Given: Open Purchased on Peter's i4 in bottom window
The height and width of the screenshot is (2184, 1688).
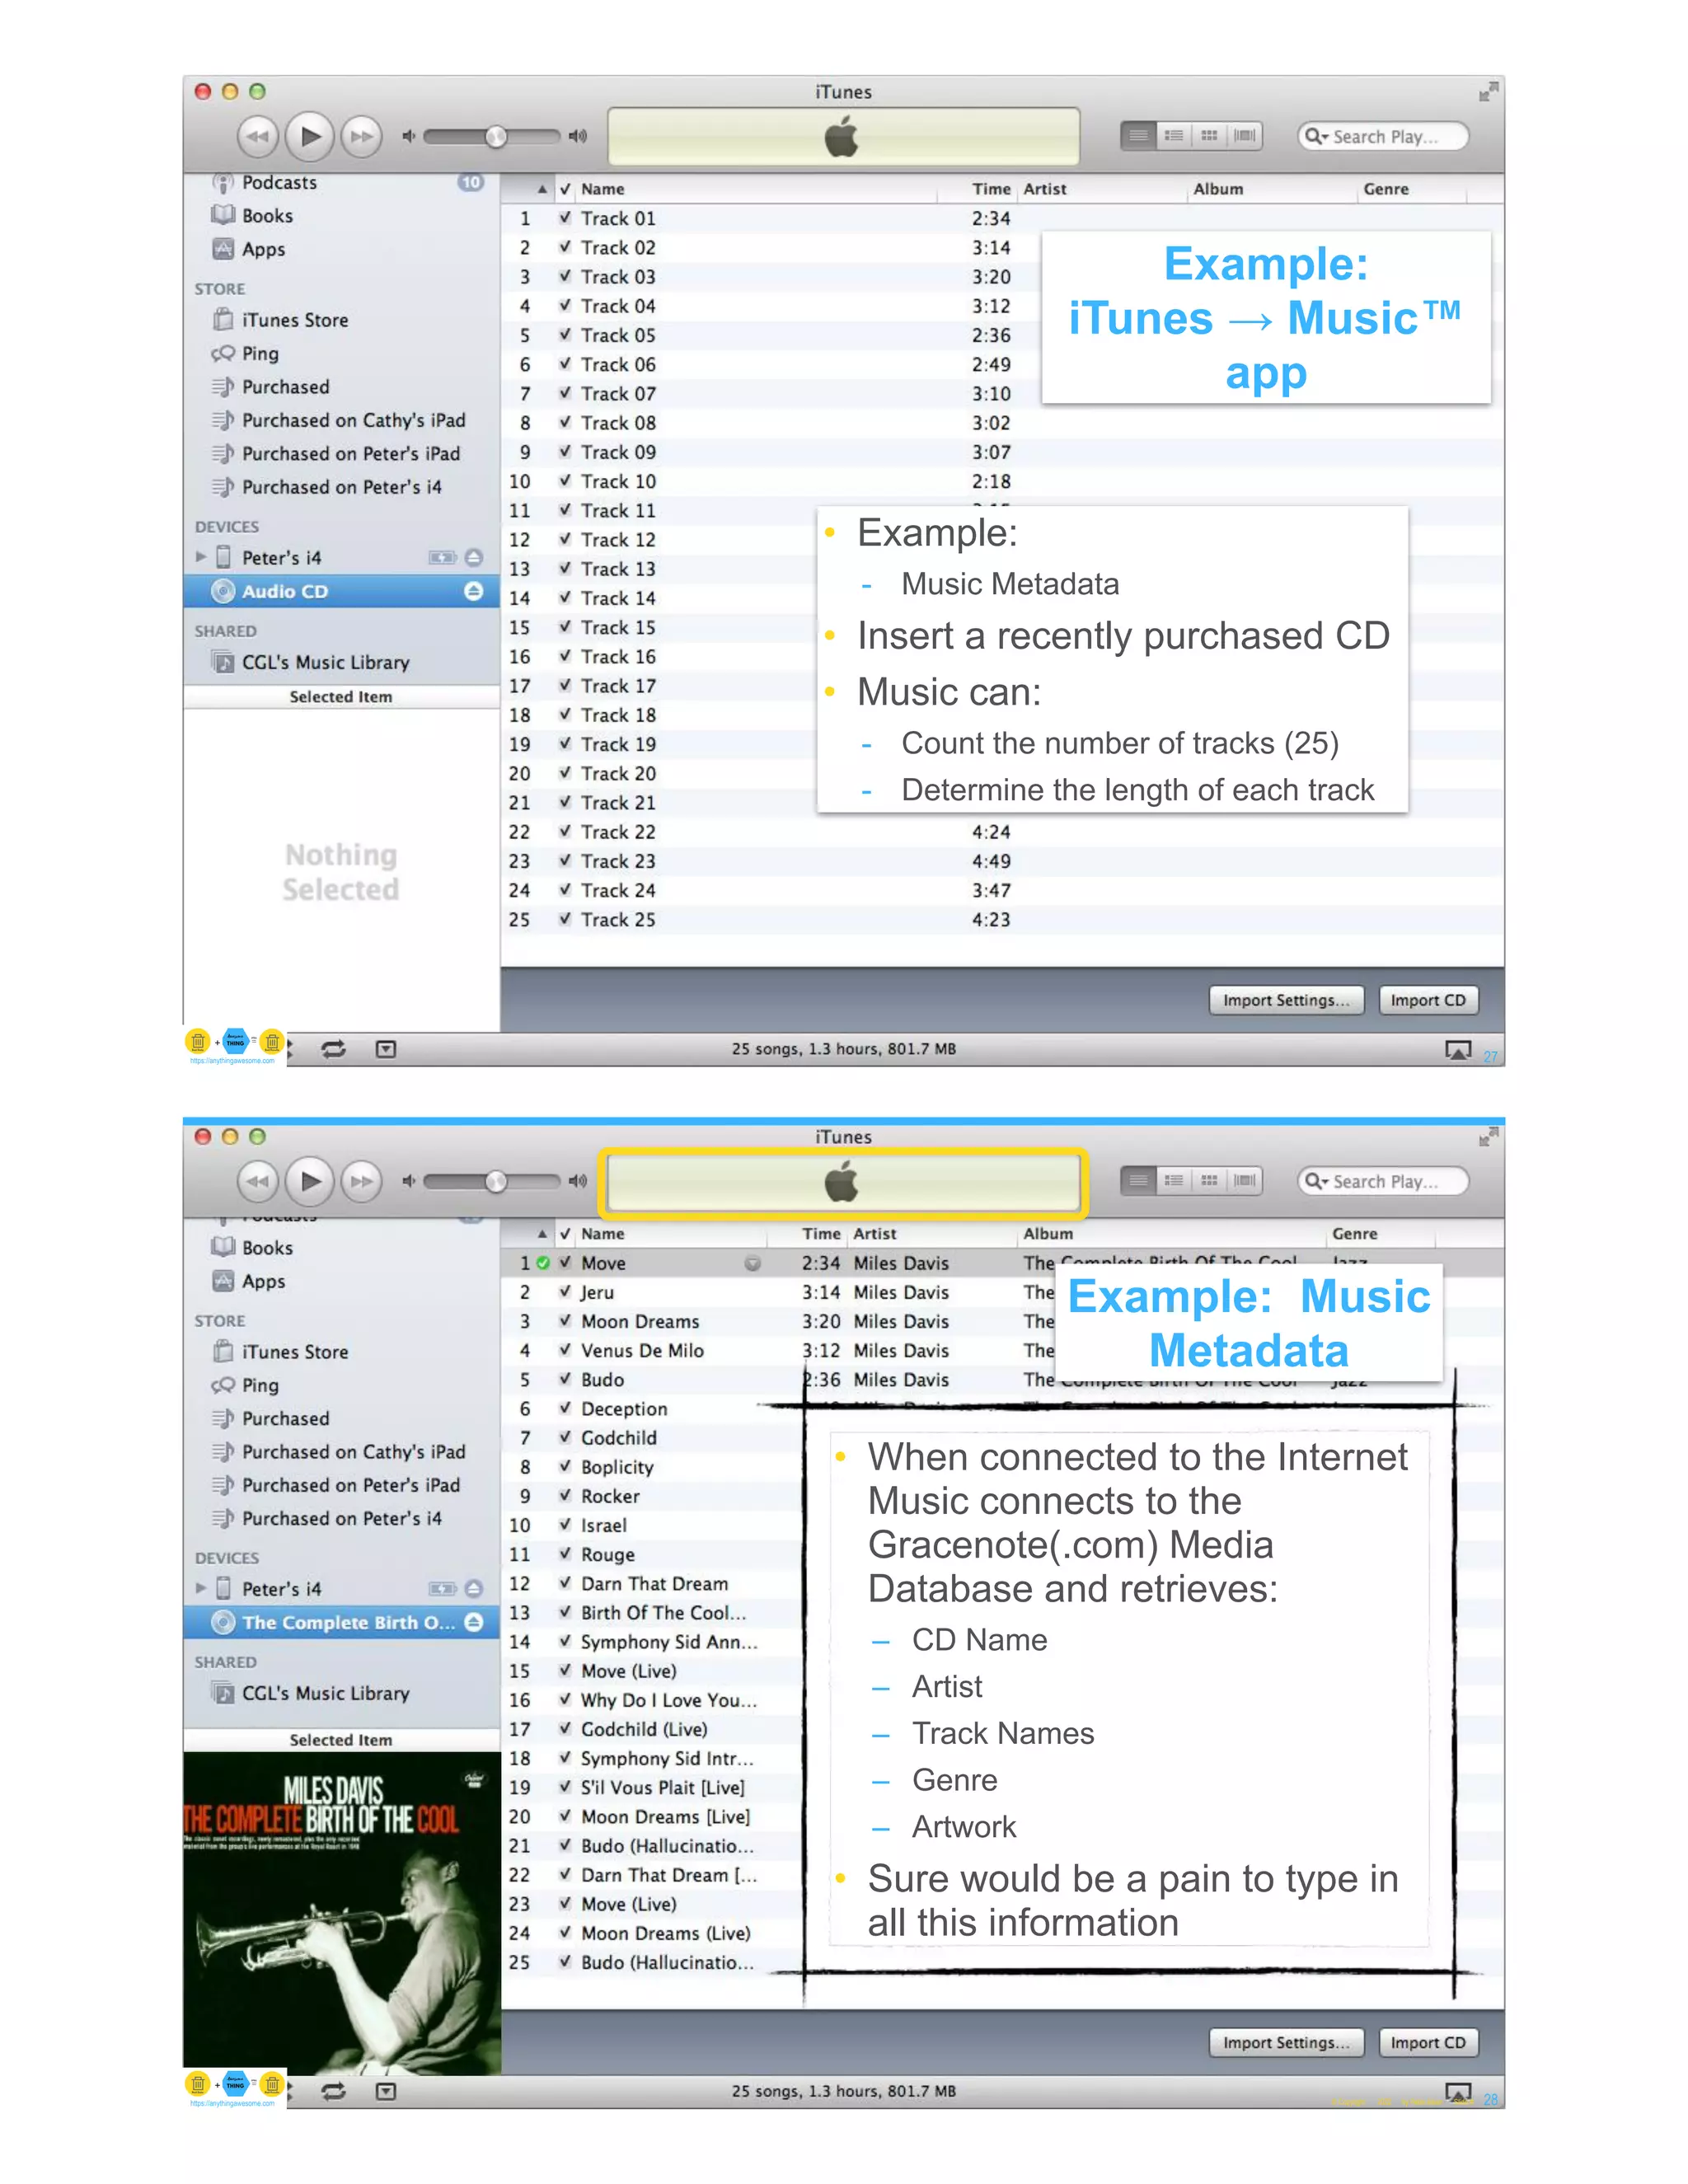Looking at the screenshot, I should (x=341, y=1518).
